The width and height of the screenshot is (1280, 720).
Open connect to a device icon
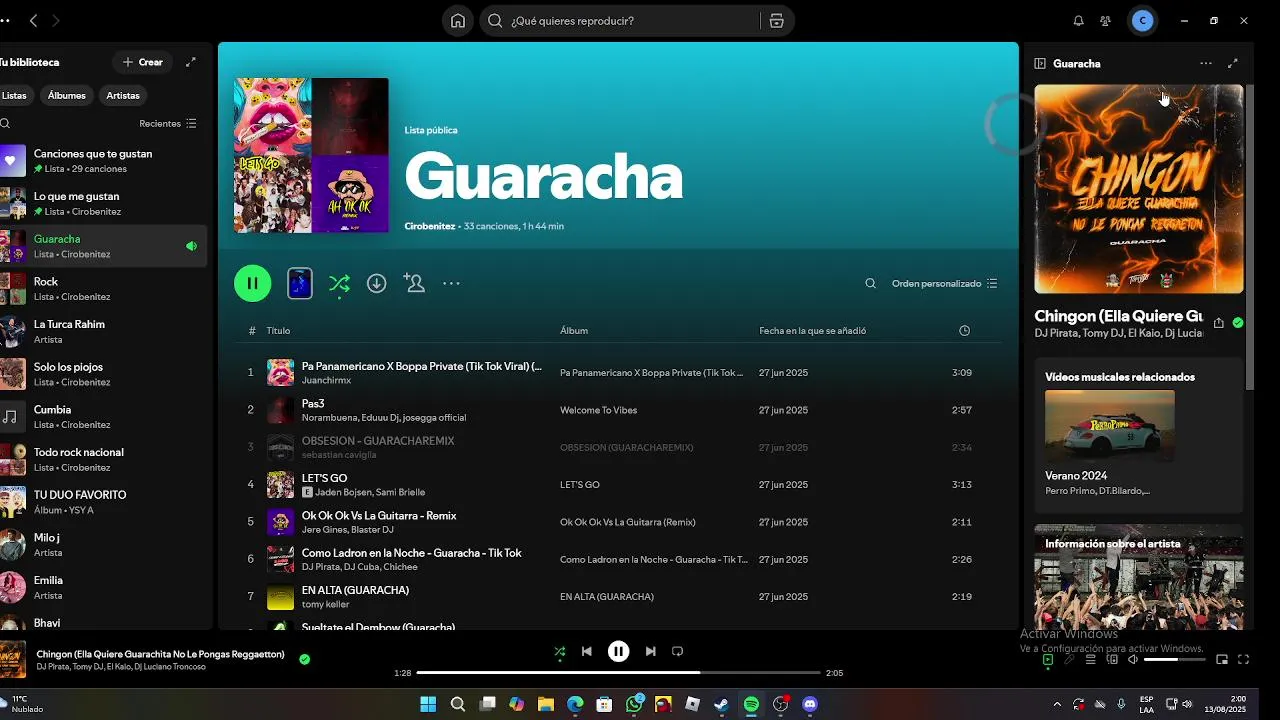coord(1112,659)
